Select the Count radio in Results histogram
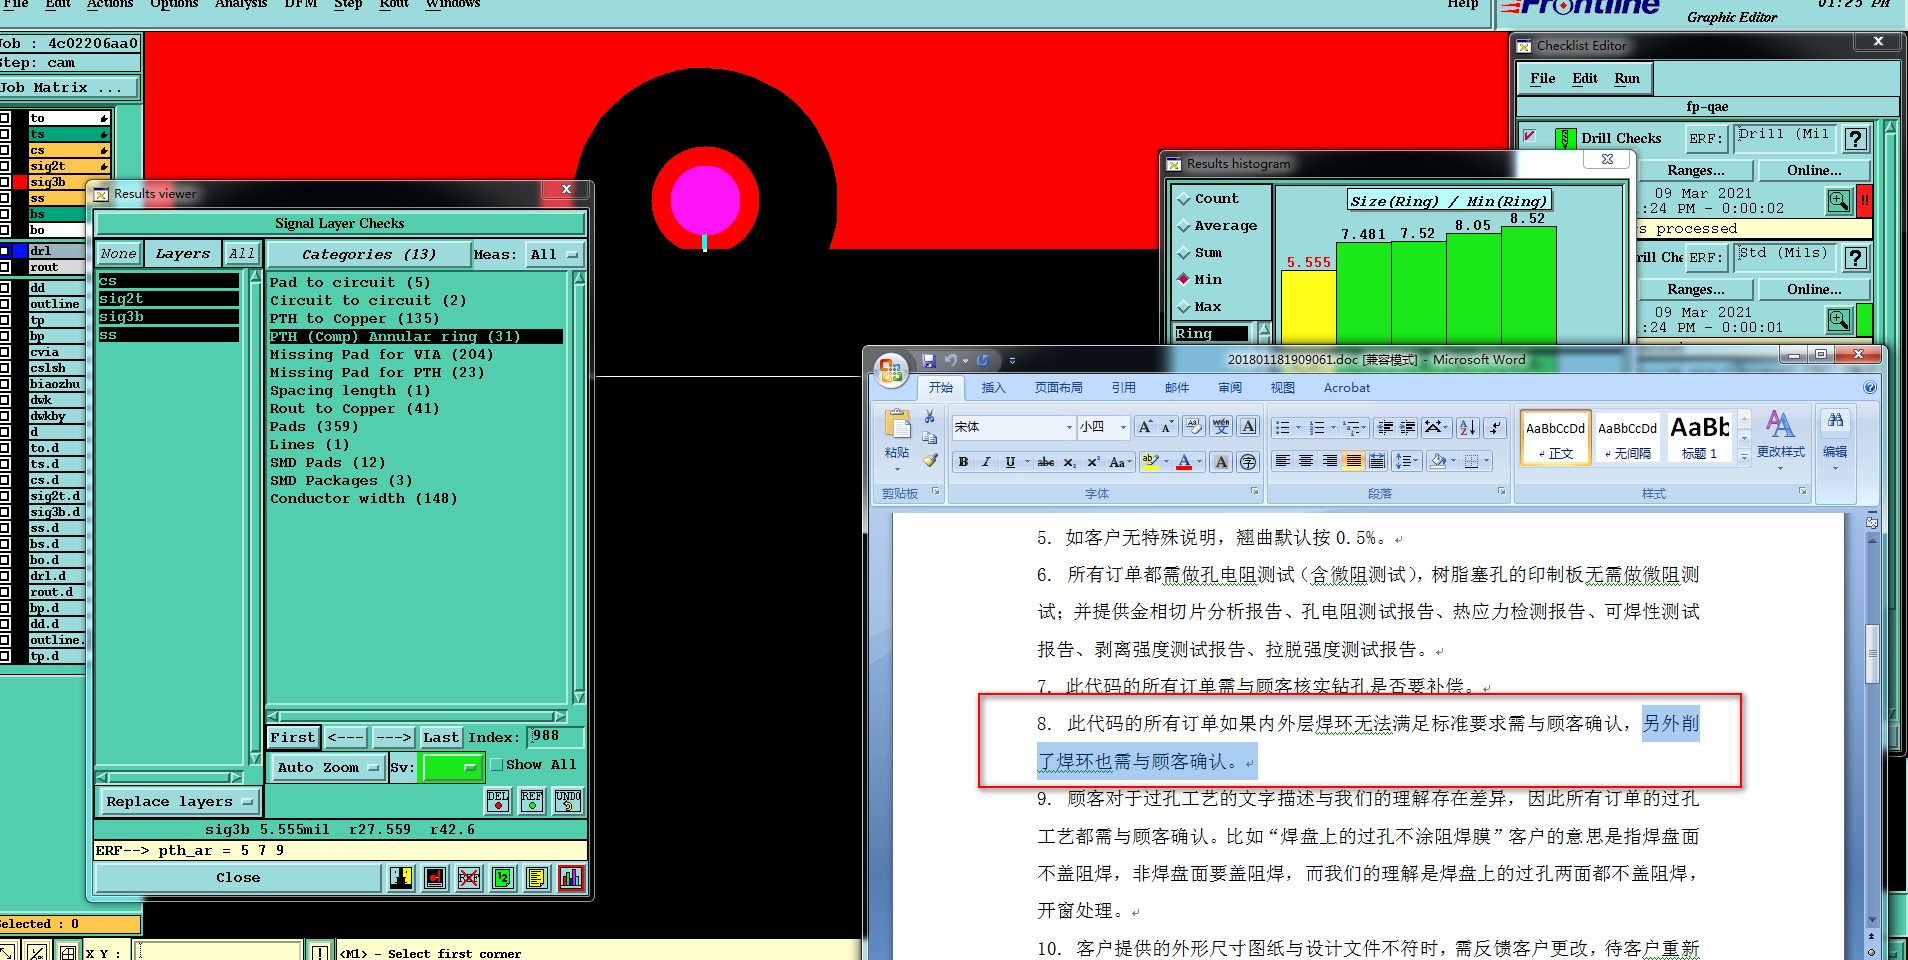Viewport: 1908px width, 960px height. pos(1184,199)
